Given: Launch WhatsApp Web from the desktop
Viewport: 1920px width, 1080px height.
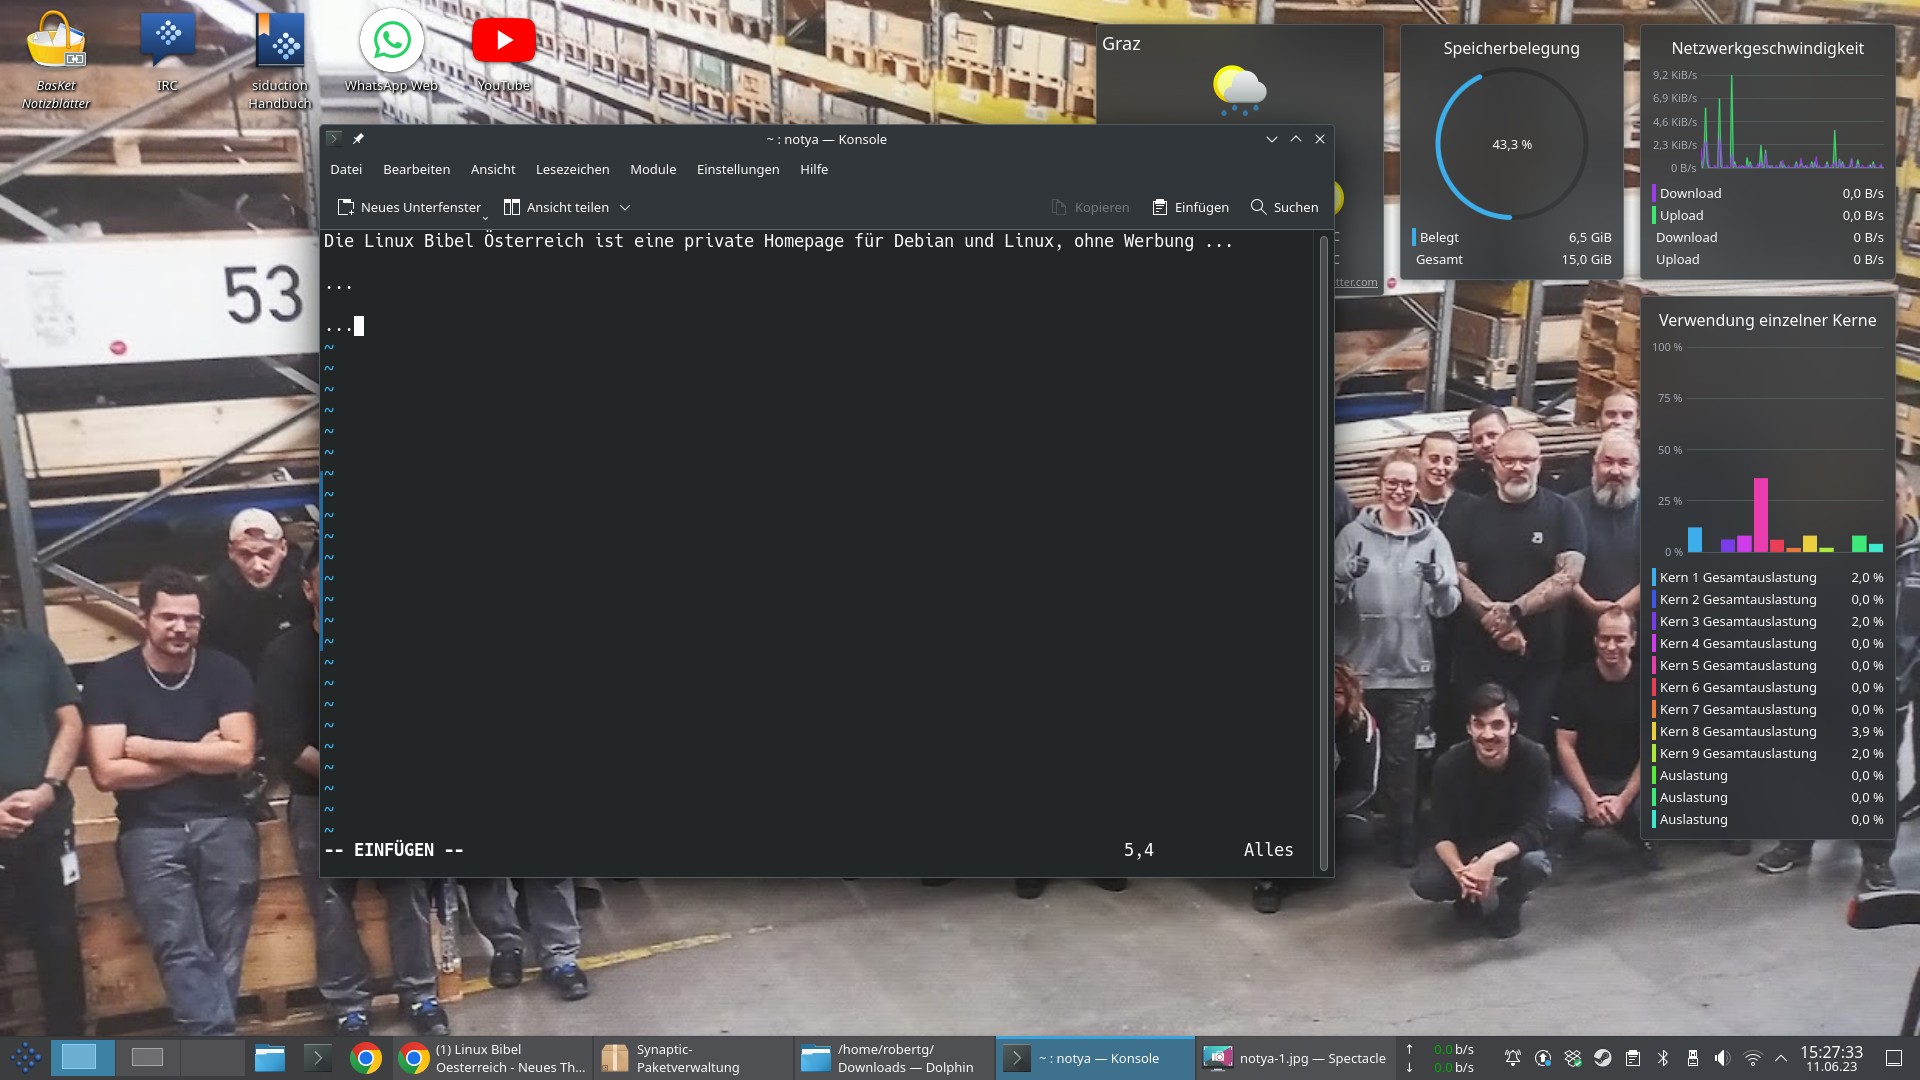Looking at the screenshot, I should 391,40.
